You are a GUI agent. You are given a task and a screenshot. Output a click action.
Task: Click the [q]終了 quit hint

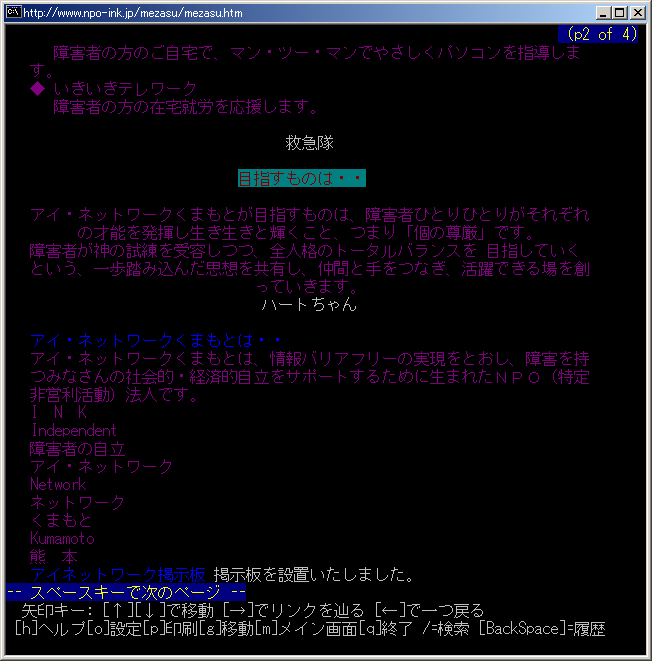386,629
